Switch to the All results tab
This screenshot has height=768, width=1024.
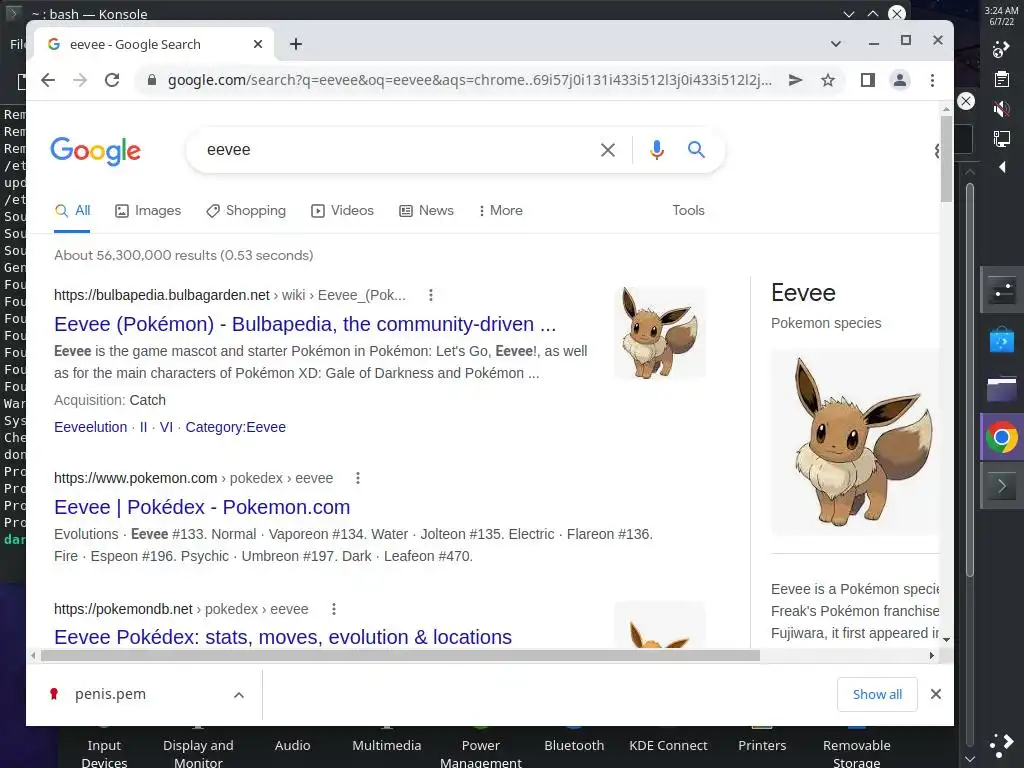pos(72,211)
